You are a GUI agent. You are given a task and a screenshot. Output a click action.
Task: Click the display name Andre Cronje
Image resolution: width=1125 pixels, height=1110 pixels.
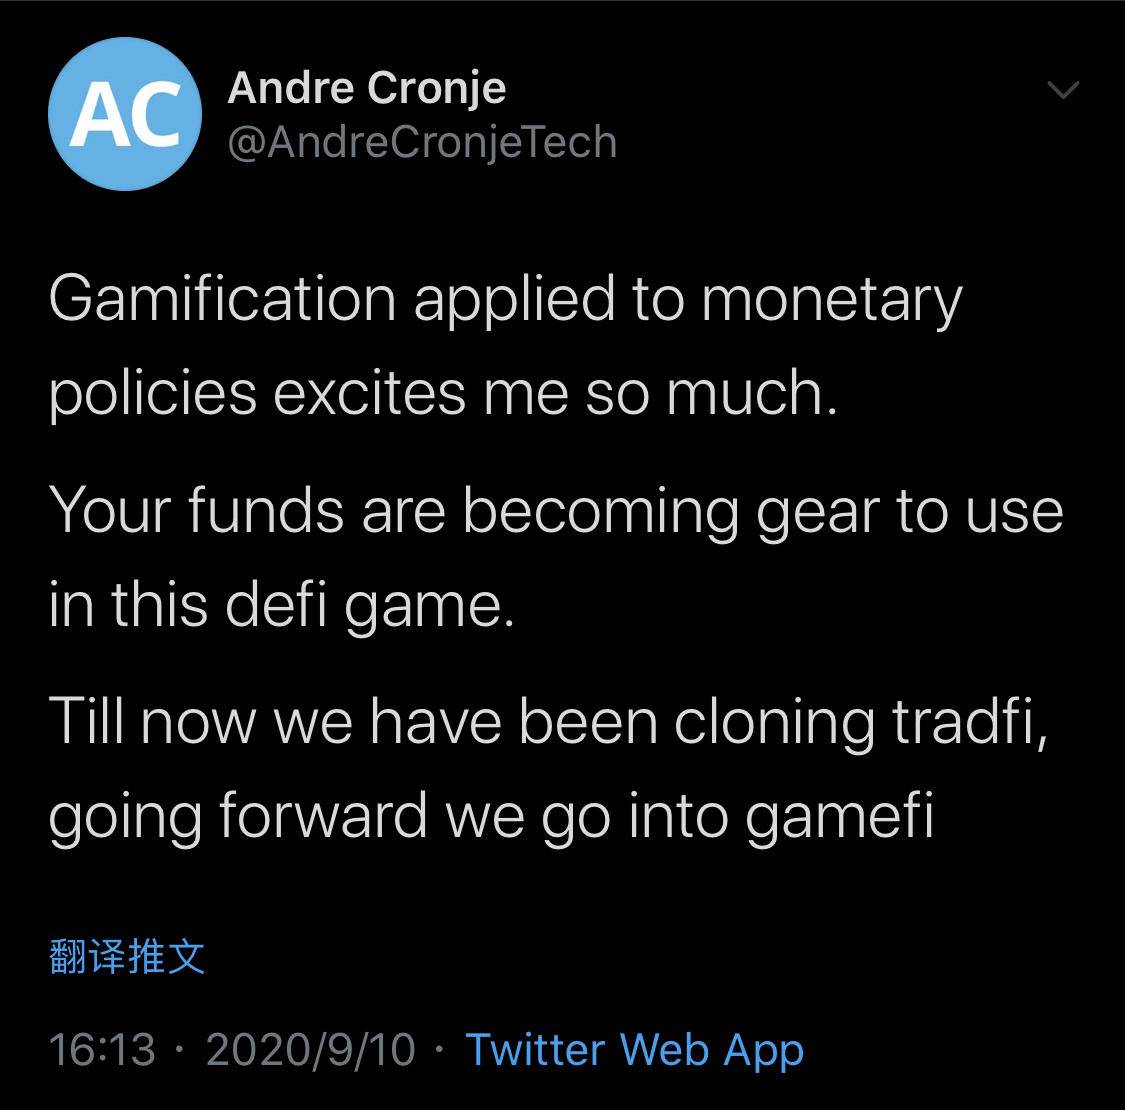367,87
